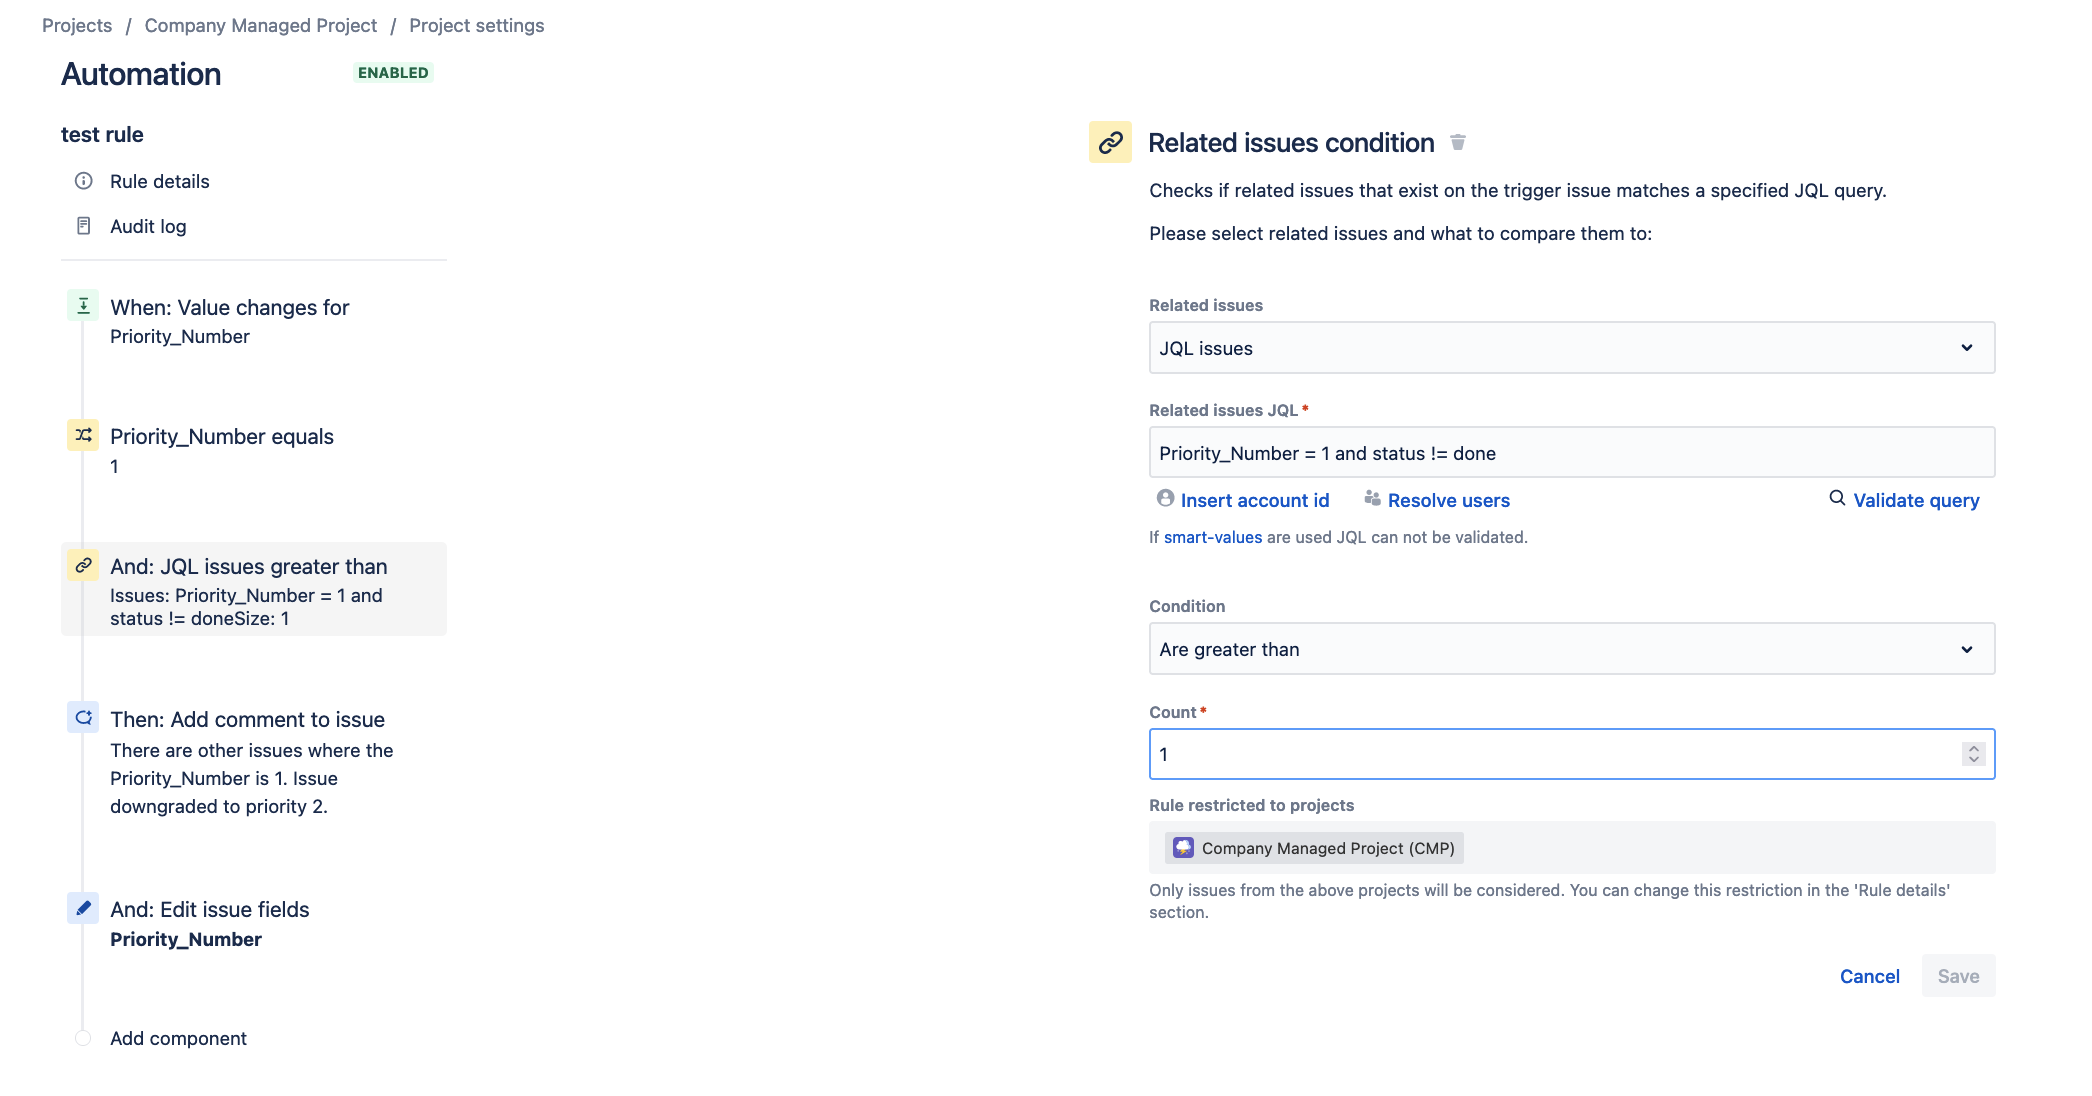Image resolution: width=2092 pixels, height=1096 pixels.
Task: Click the Validate query link
Action: coord(1915,500)
